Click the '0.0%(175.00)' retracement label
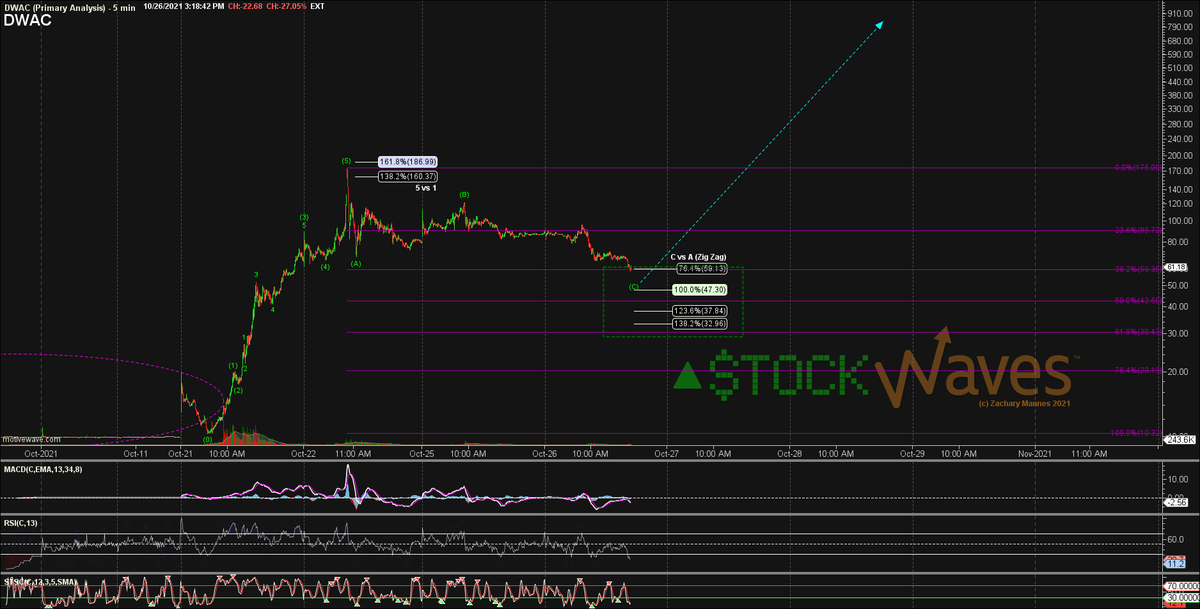 pos(1136,168)
